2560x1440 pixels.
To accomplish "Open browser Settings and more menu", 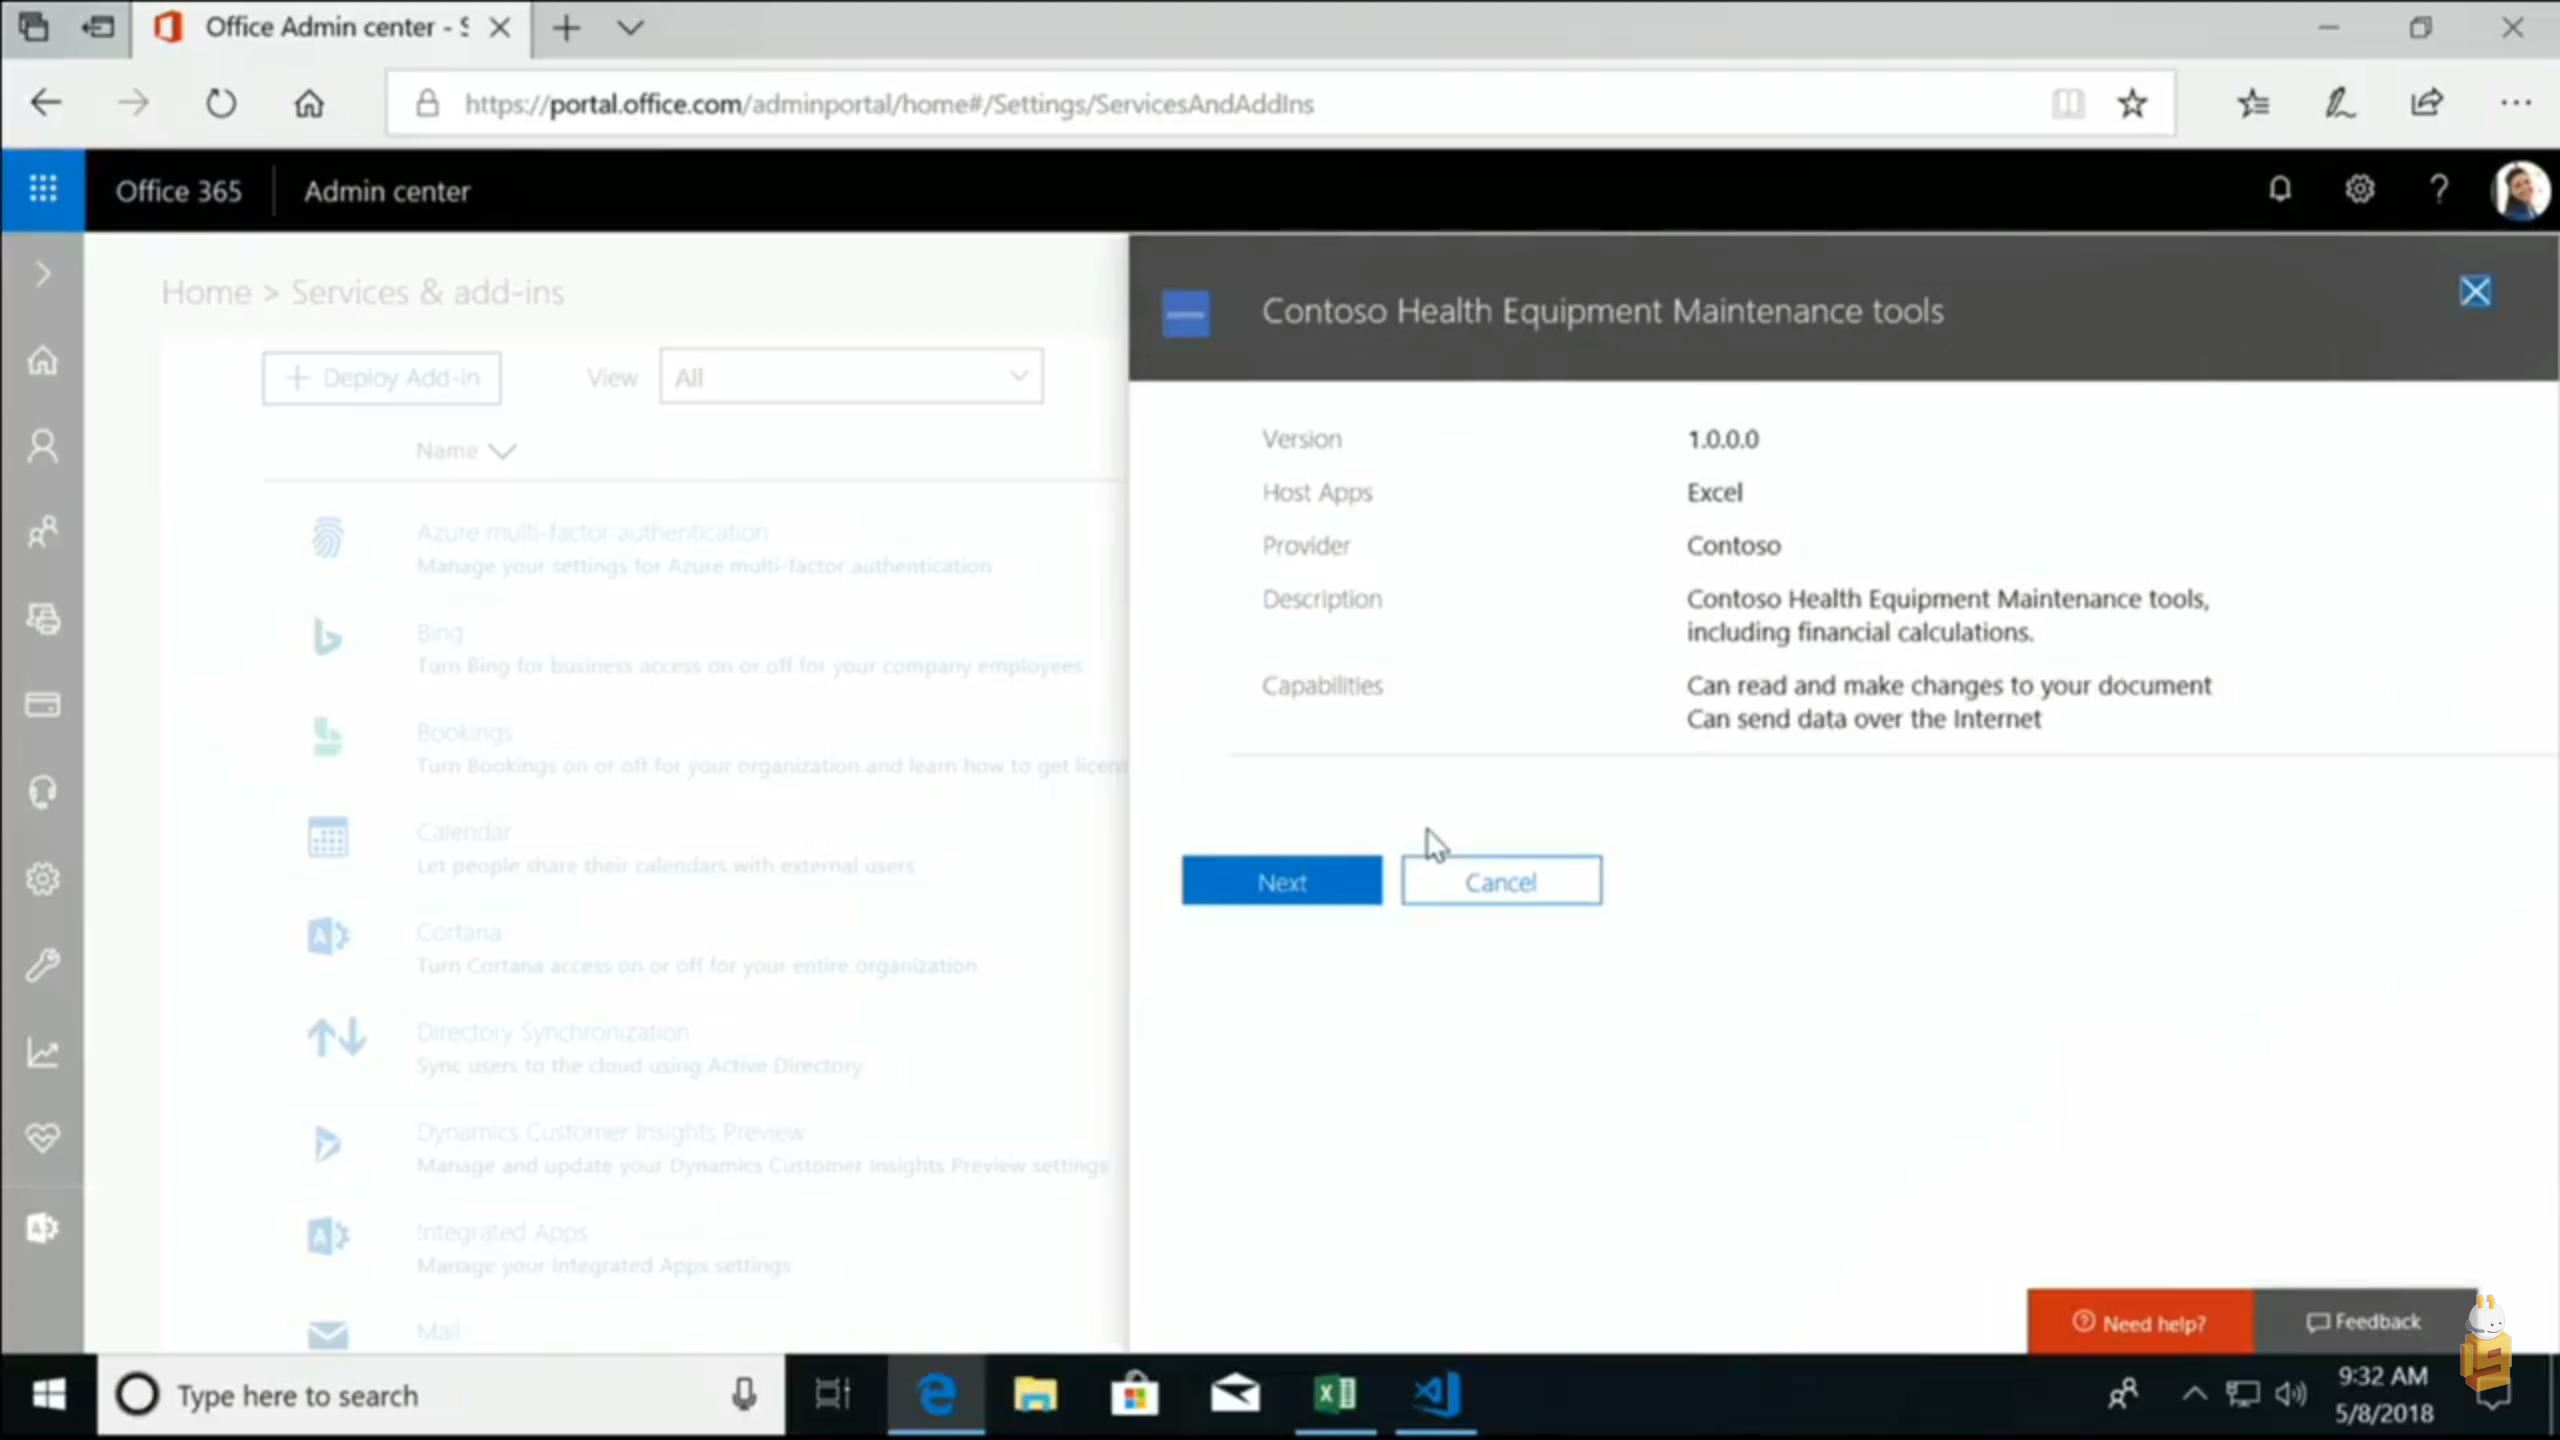I will click(x=2515, y=103).
